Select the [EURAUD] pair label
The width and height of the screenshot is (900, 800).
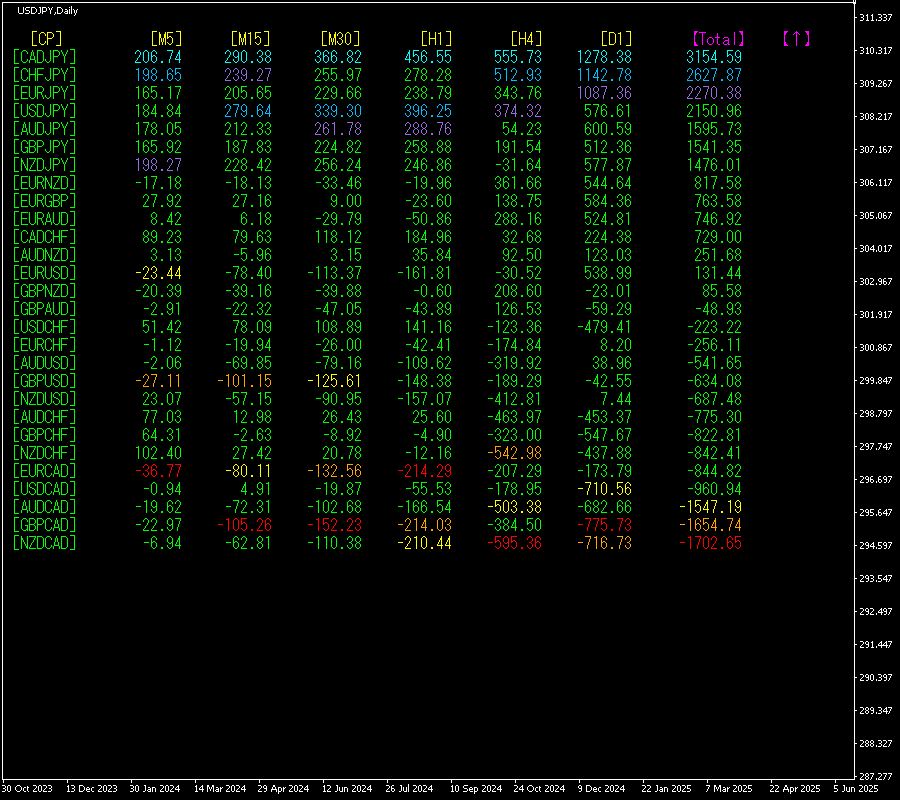pos(44,219)
